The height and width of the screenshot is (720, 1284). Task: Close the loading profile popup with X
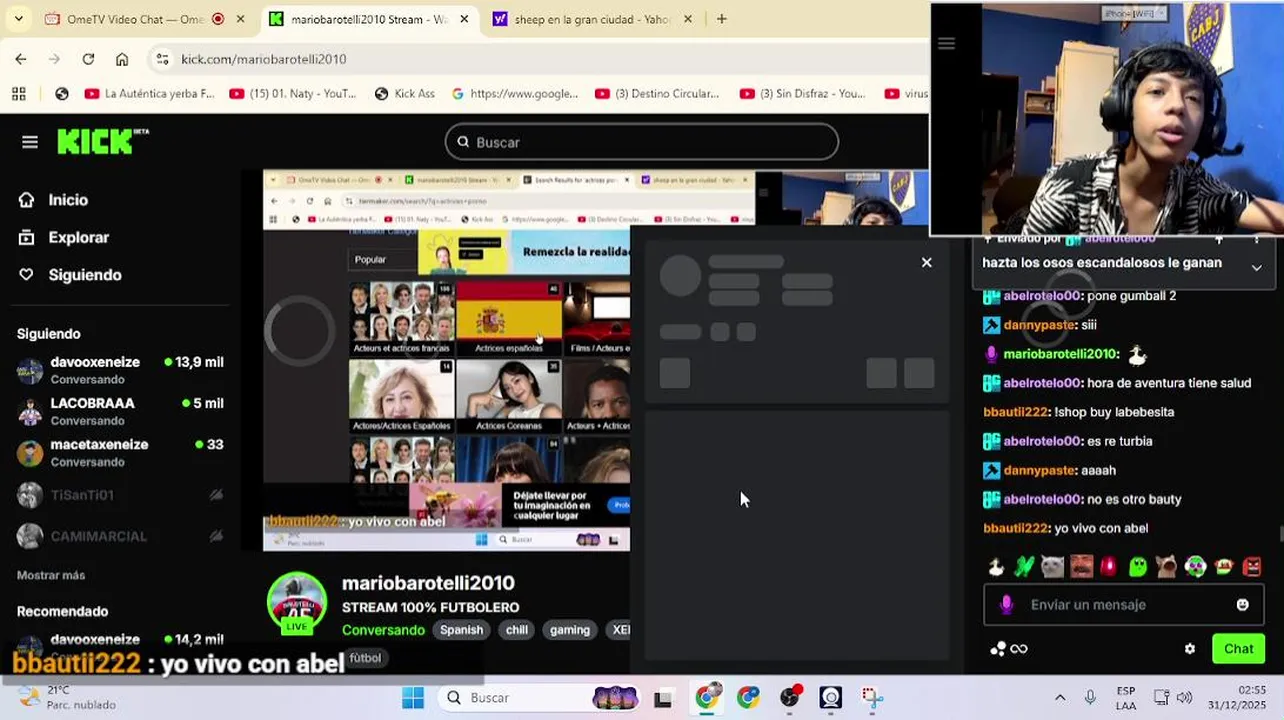coord(926,262)
